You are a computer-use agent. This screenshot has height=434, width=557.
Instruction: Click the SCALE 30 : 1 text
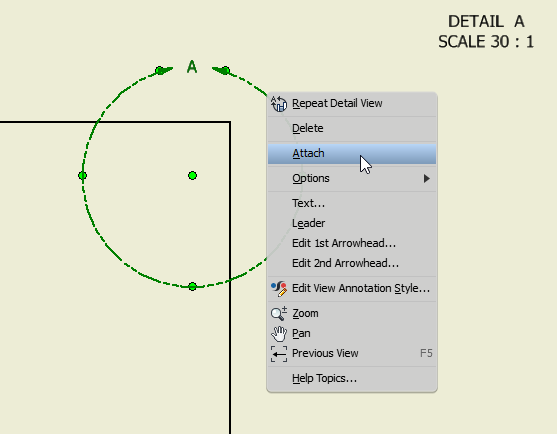486,42
